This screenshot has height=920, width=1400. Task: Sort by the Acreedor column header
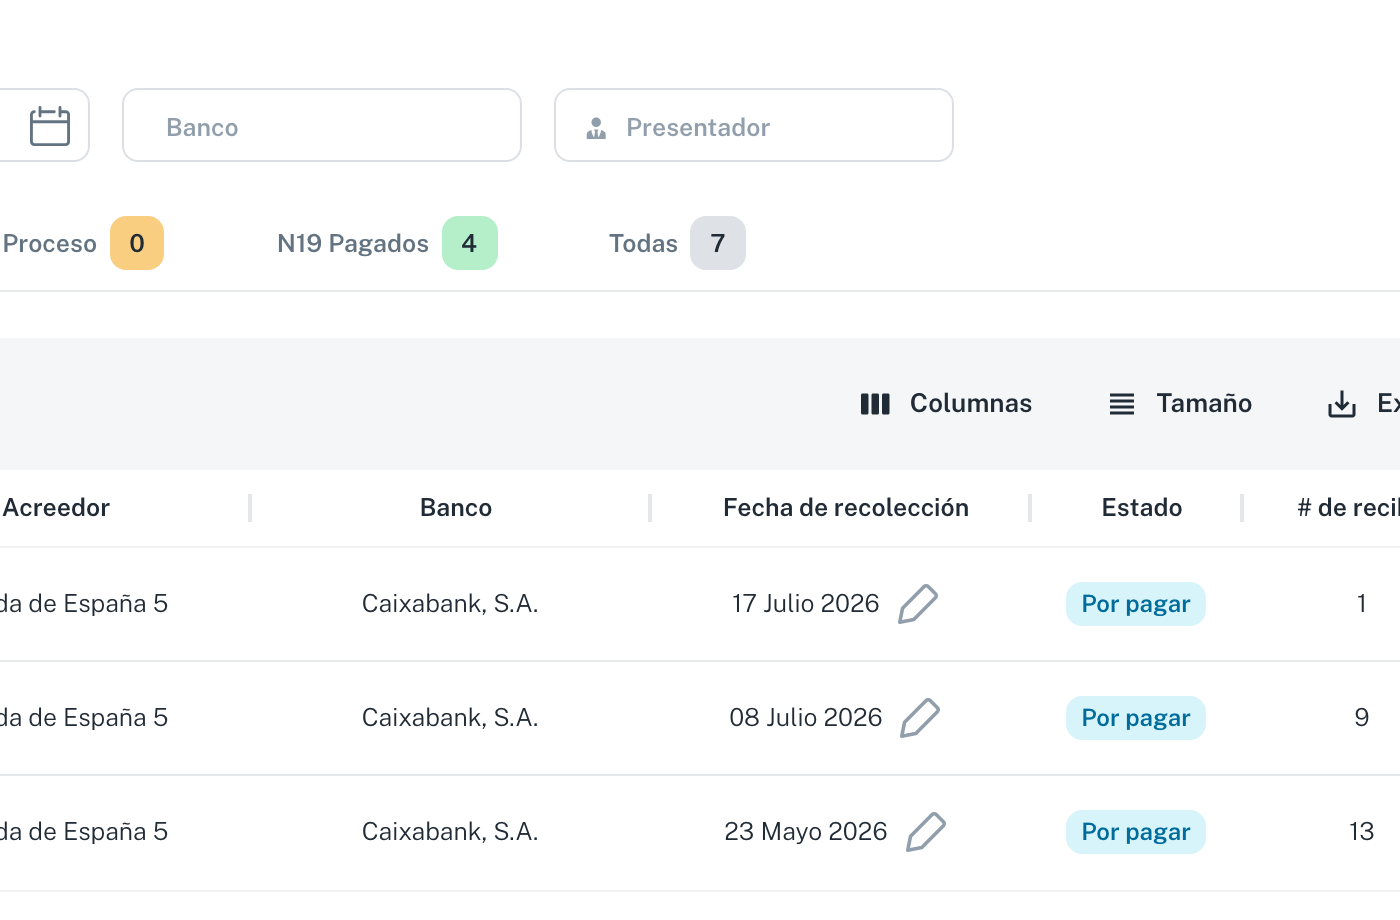point(56,508)
